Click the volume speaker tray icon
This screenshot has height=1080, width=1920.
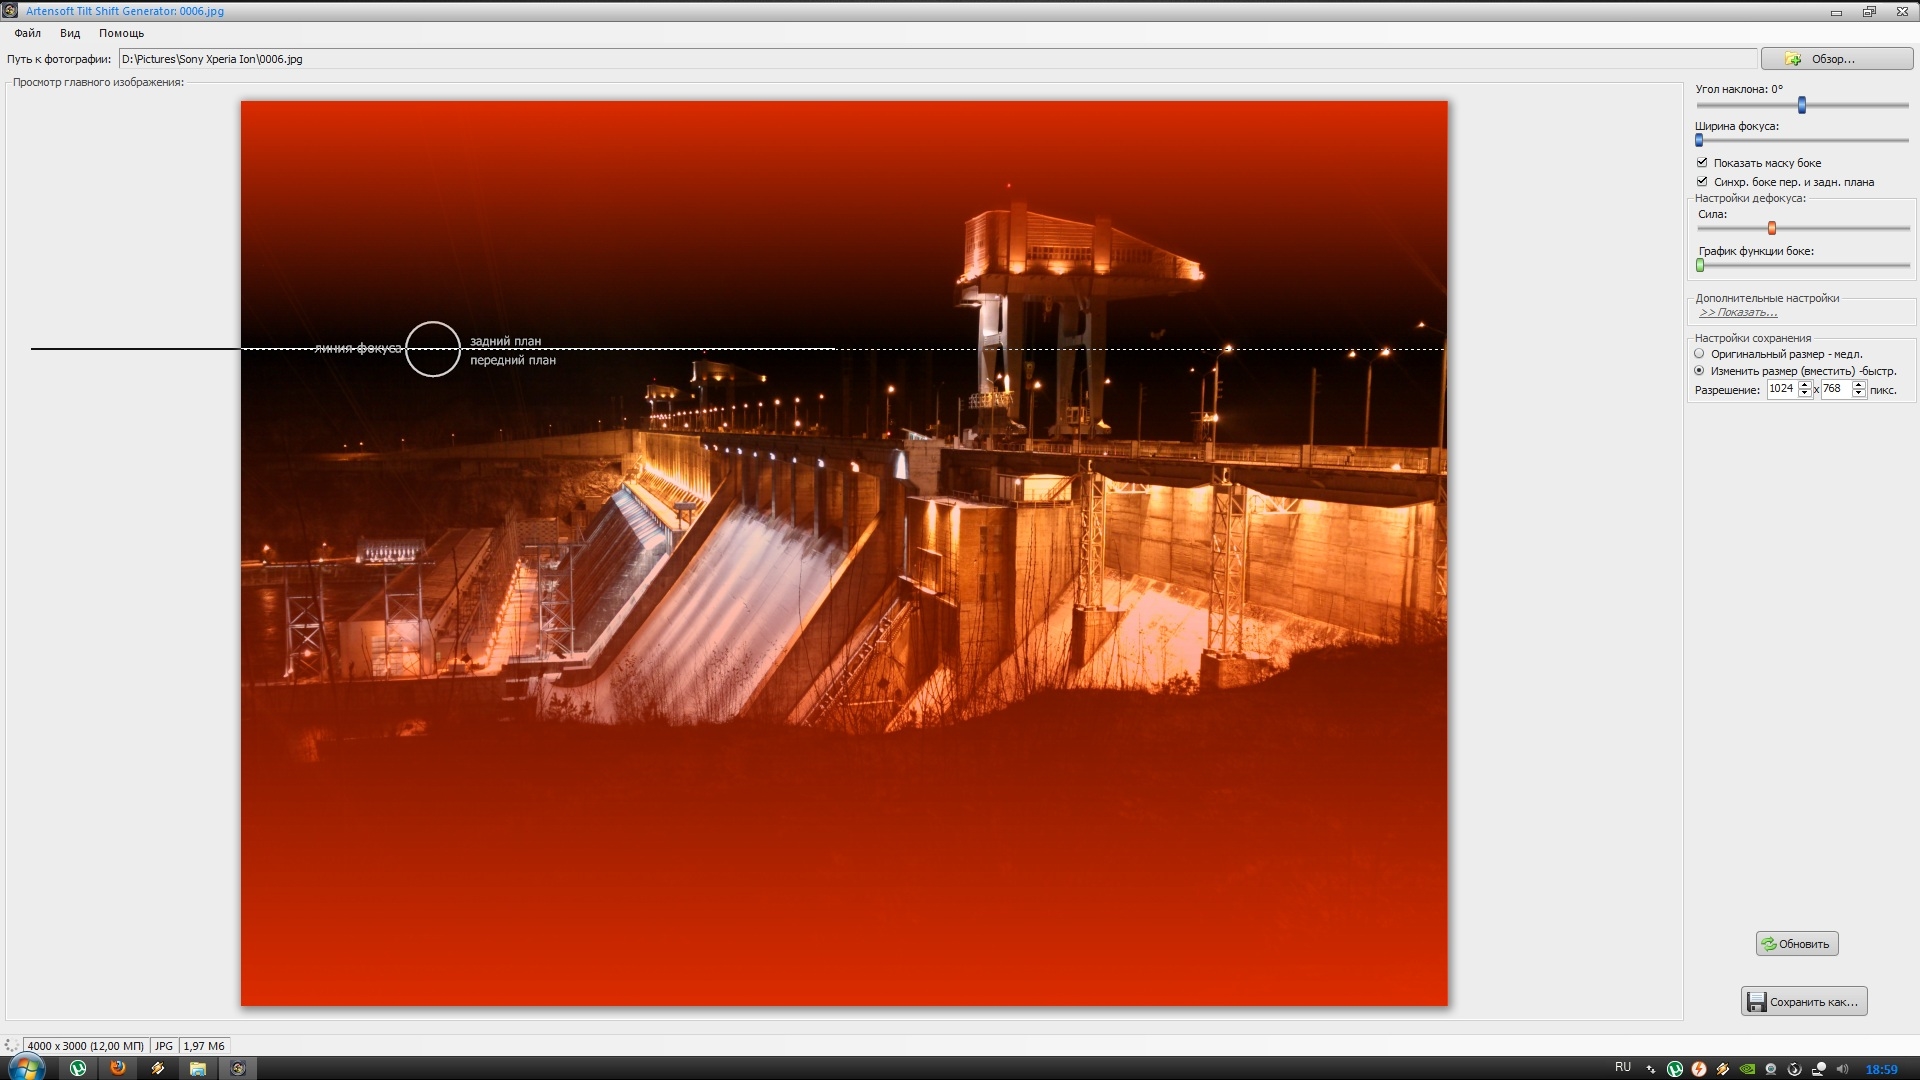point(1843,1068)
